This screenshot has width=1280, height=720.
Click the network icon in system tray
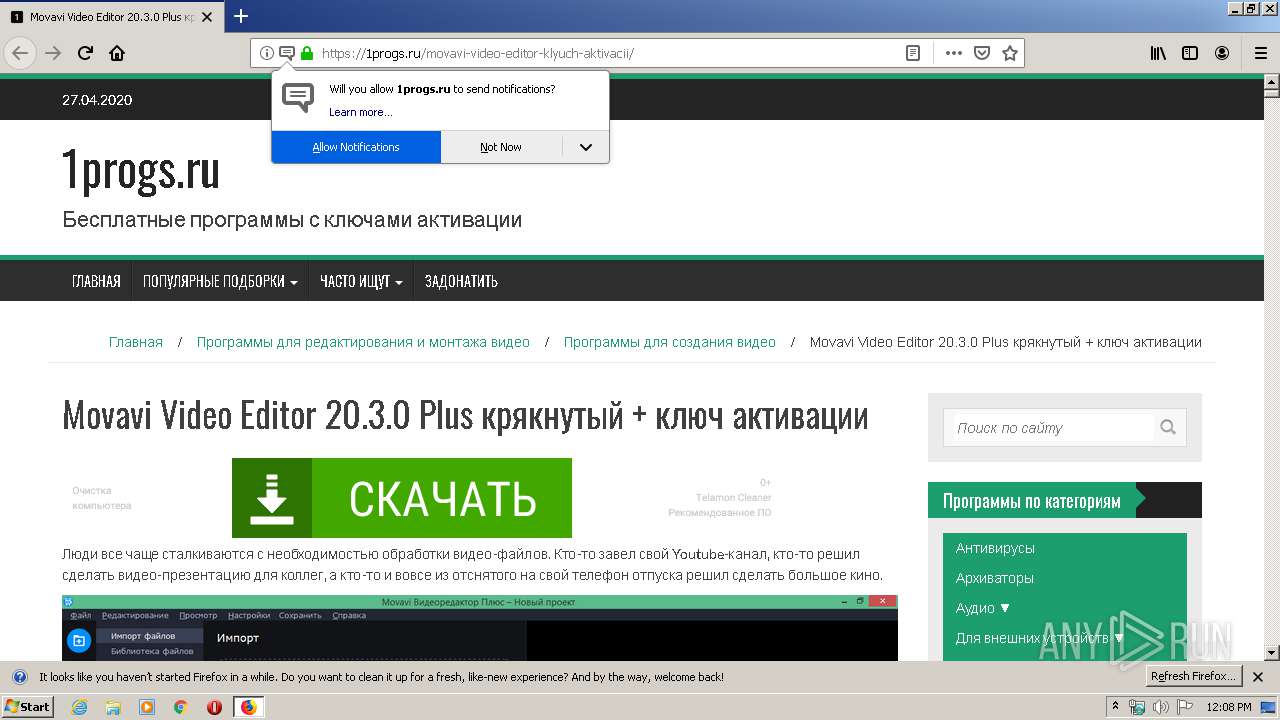click(x=1138, y=707)
